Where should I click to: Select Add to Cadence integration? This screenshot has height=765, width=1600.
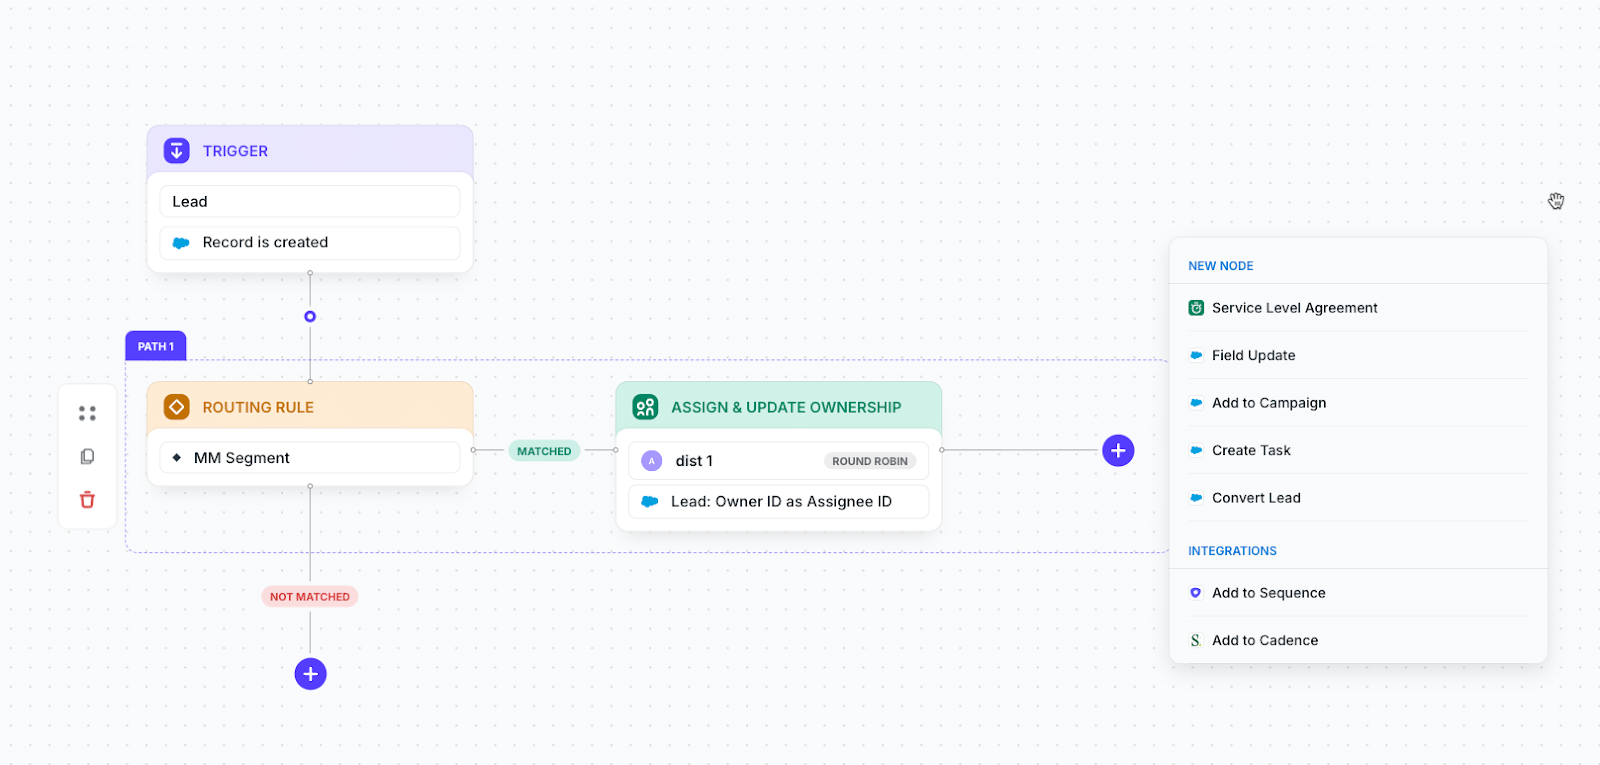pos(1264,641)
